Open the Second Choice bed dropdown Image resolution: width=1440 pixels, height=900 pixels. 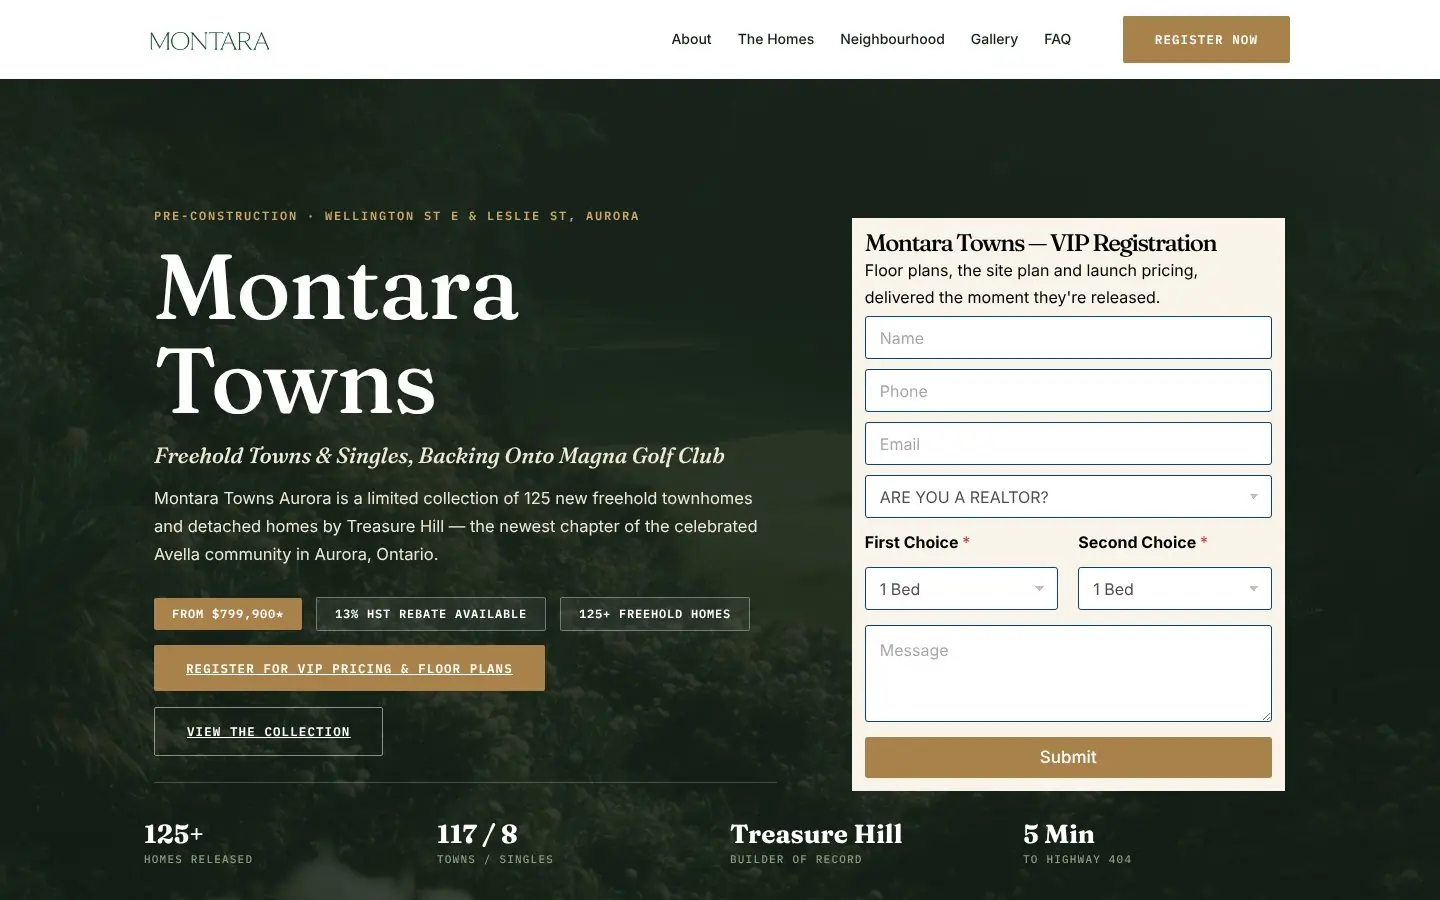tap(1175, 589)
